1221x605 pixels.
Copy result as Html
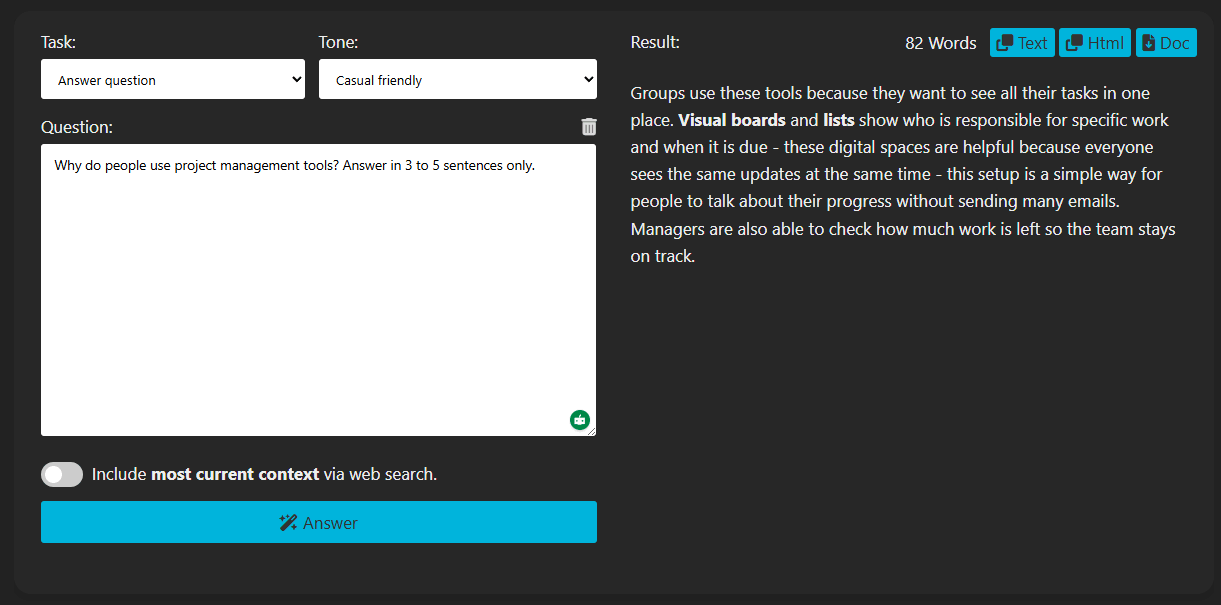1094,43
